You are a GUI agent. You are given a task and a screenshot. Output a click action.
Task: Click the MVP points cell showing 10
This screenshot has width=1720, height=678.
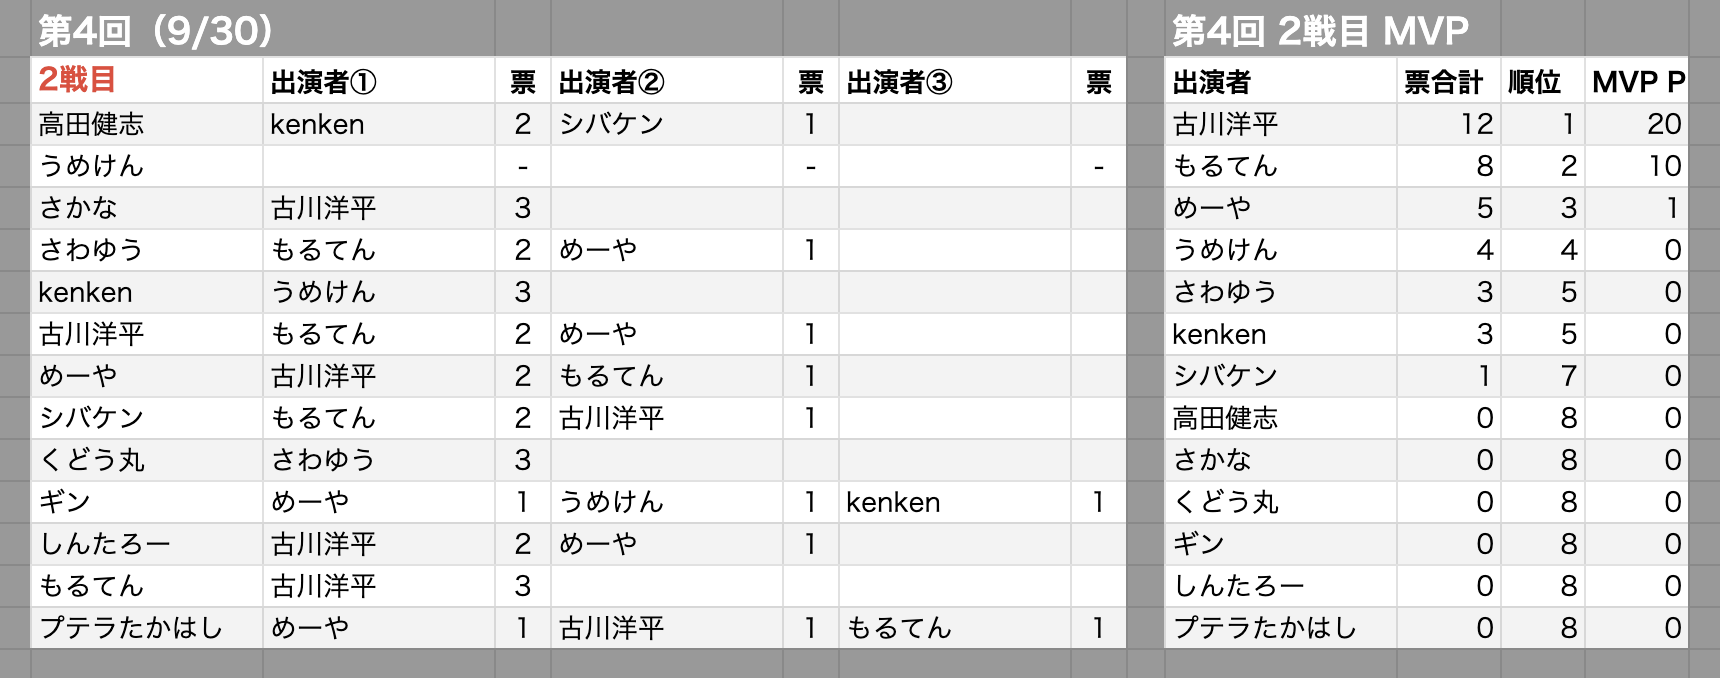1665,166
